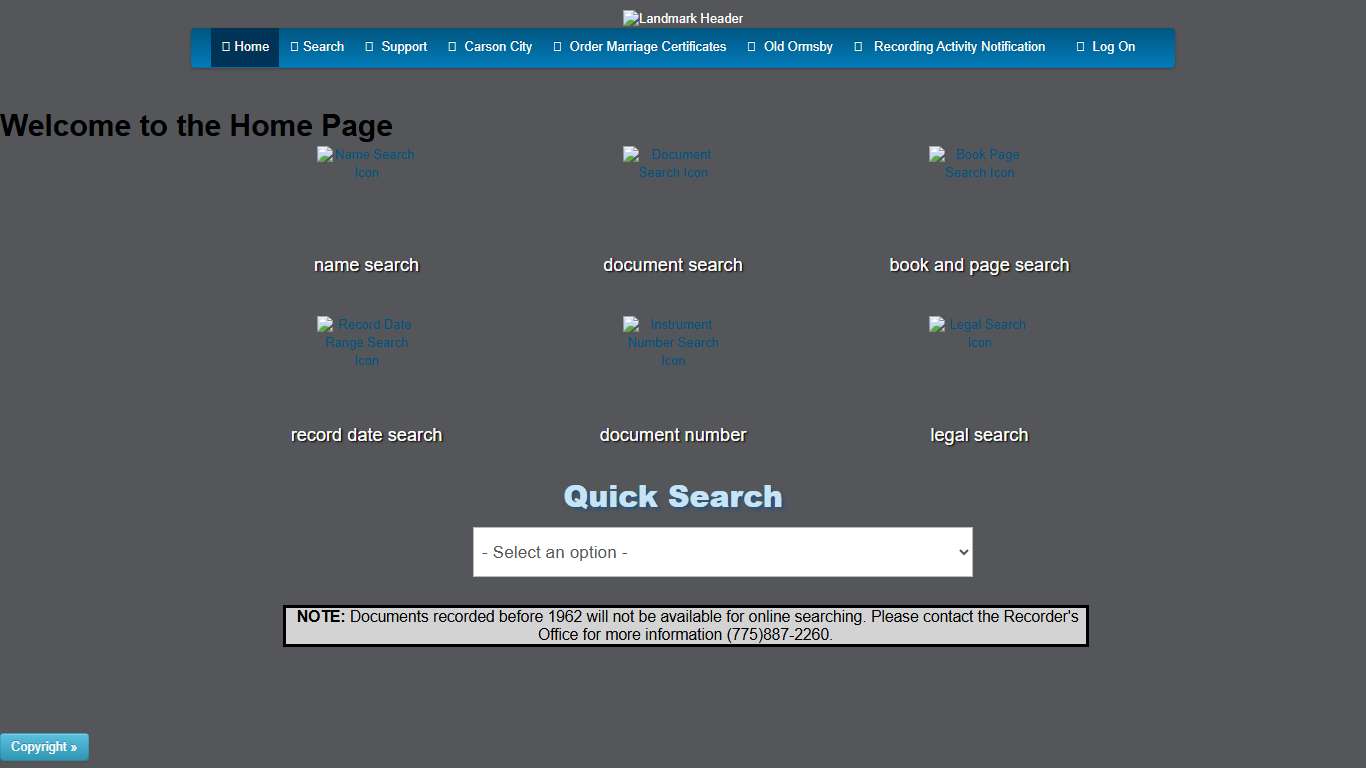Open Order Marriage Certificates
1366x768 pixels.
pyautogui.click(x=640, y=46)
